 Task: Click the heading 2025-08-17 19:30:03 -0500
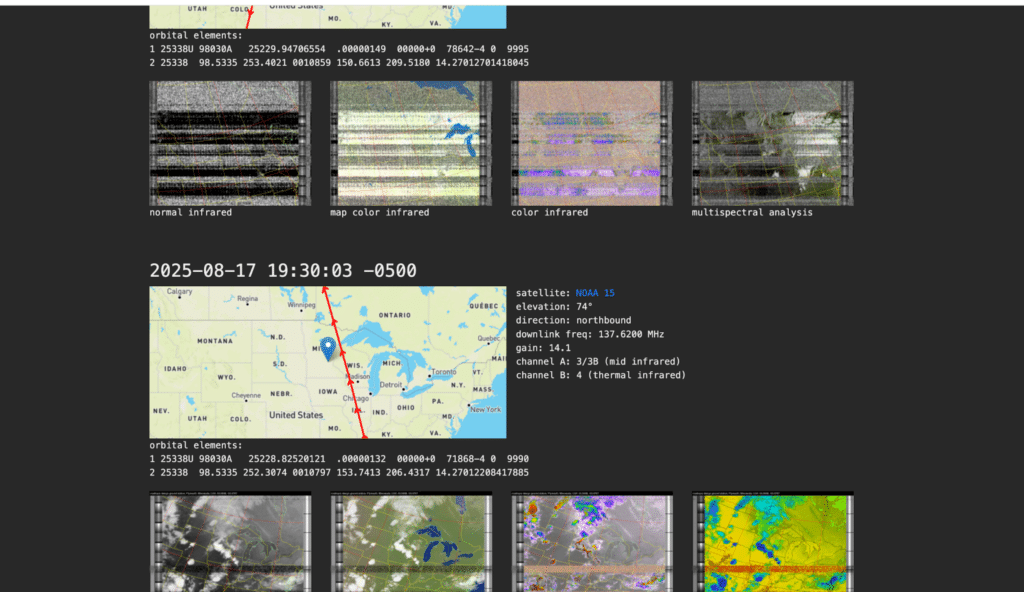point(283,271)
